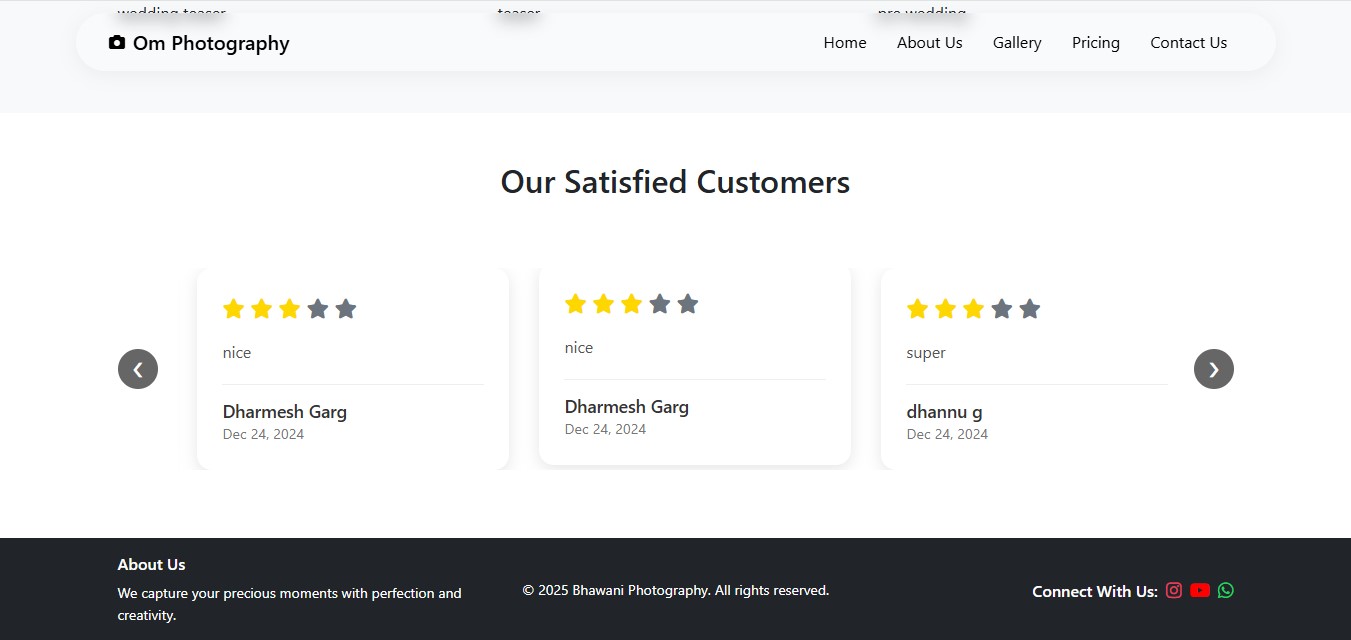This screenshot has width=1351, height=640.
Task: Click the footer About Us heading
Action: pyautogui.click(x=151, y=565)
